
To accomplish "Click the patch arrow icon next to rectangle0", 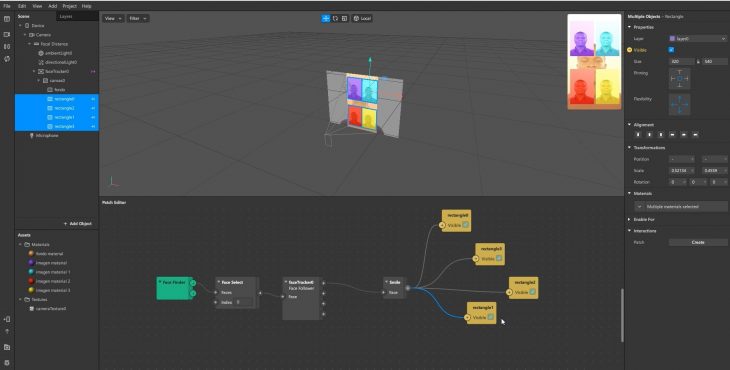I will click(x=93, y=99).
